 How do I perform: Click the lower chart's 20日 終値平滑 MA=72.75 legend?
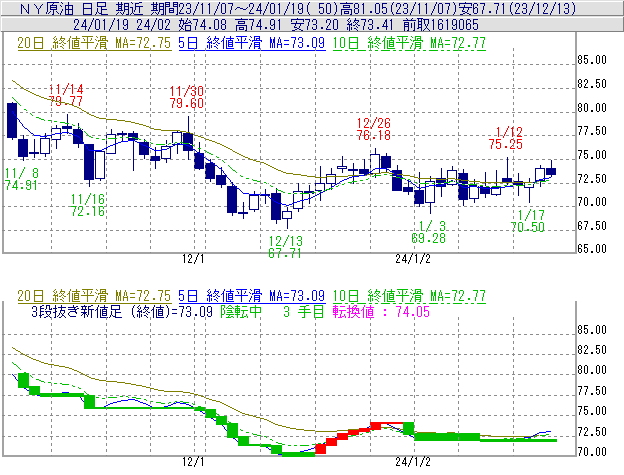[x=94, y=296]
